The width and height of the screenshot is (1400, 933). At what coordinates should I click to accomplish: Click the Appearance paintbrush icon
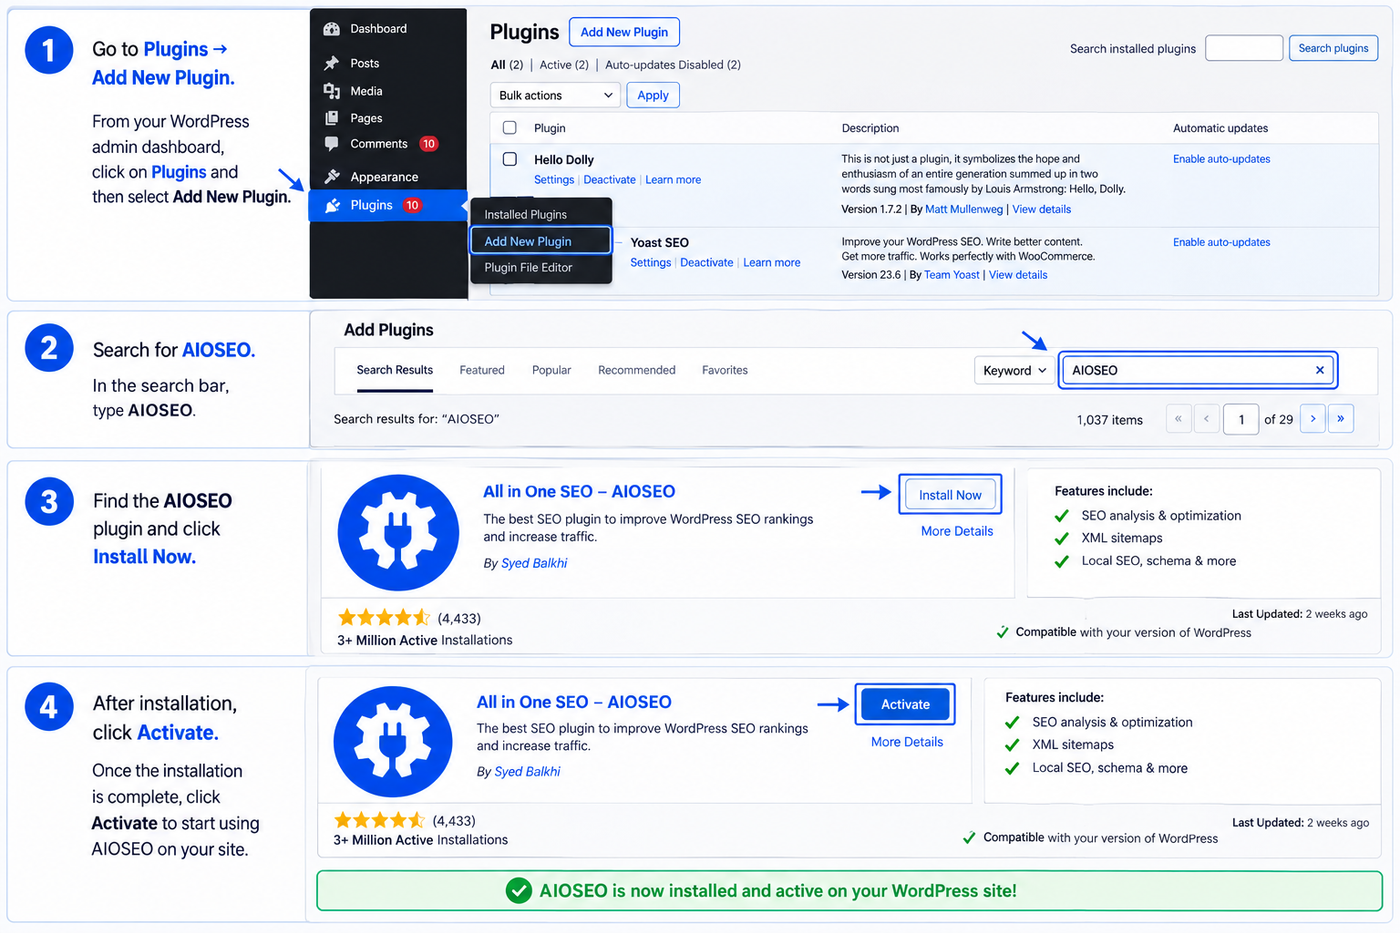click(332, 177)
